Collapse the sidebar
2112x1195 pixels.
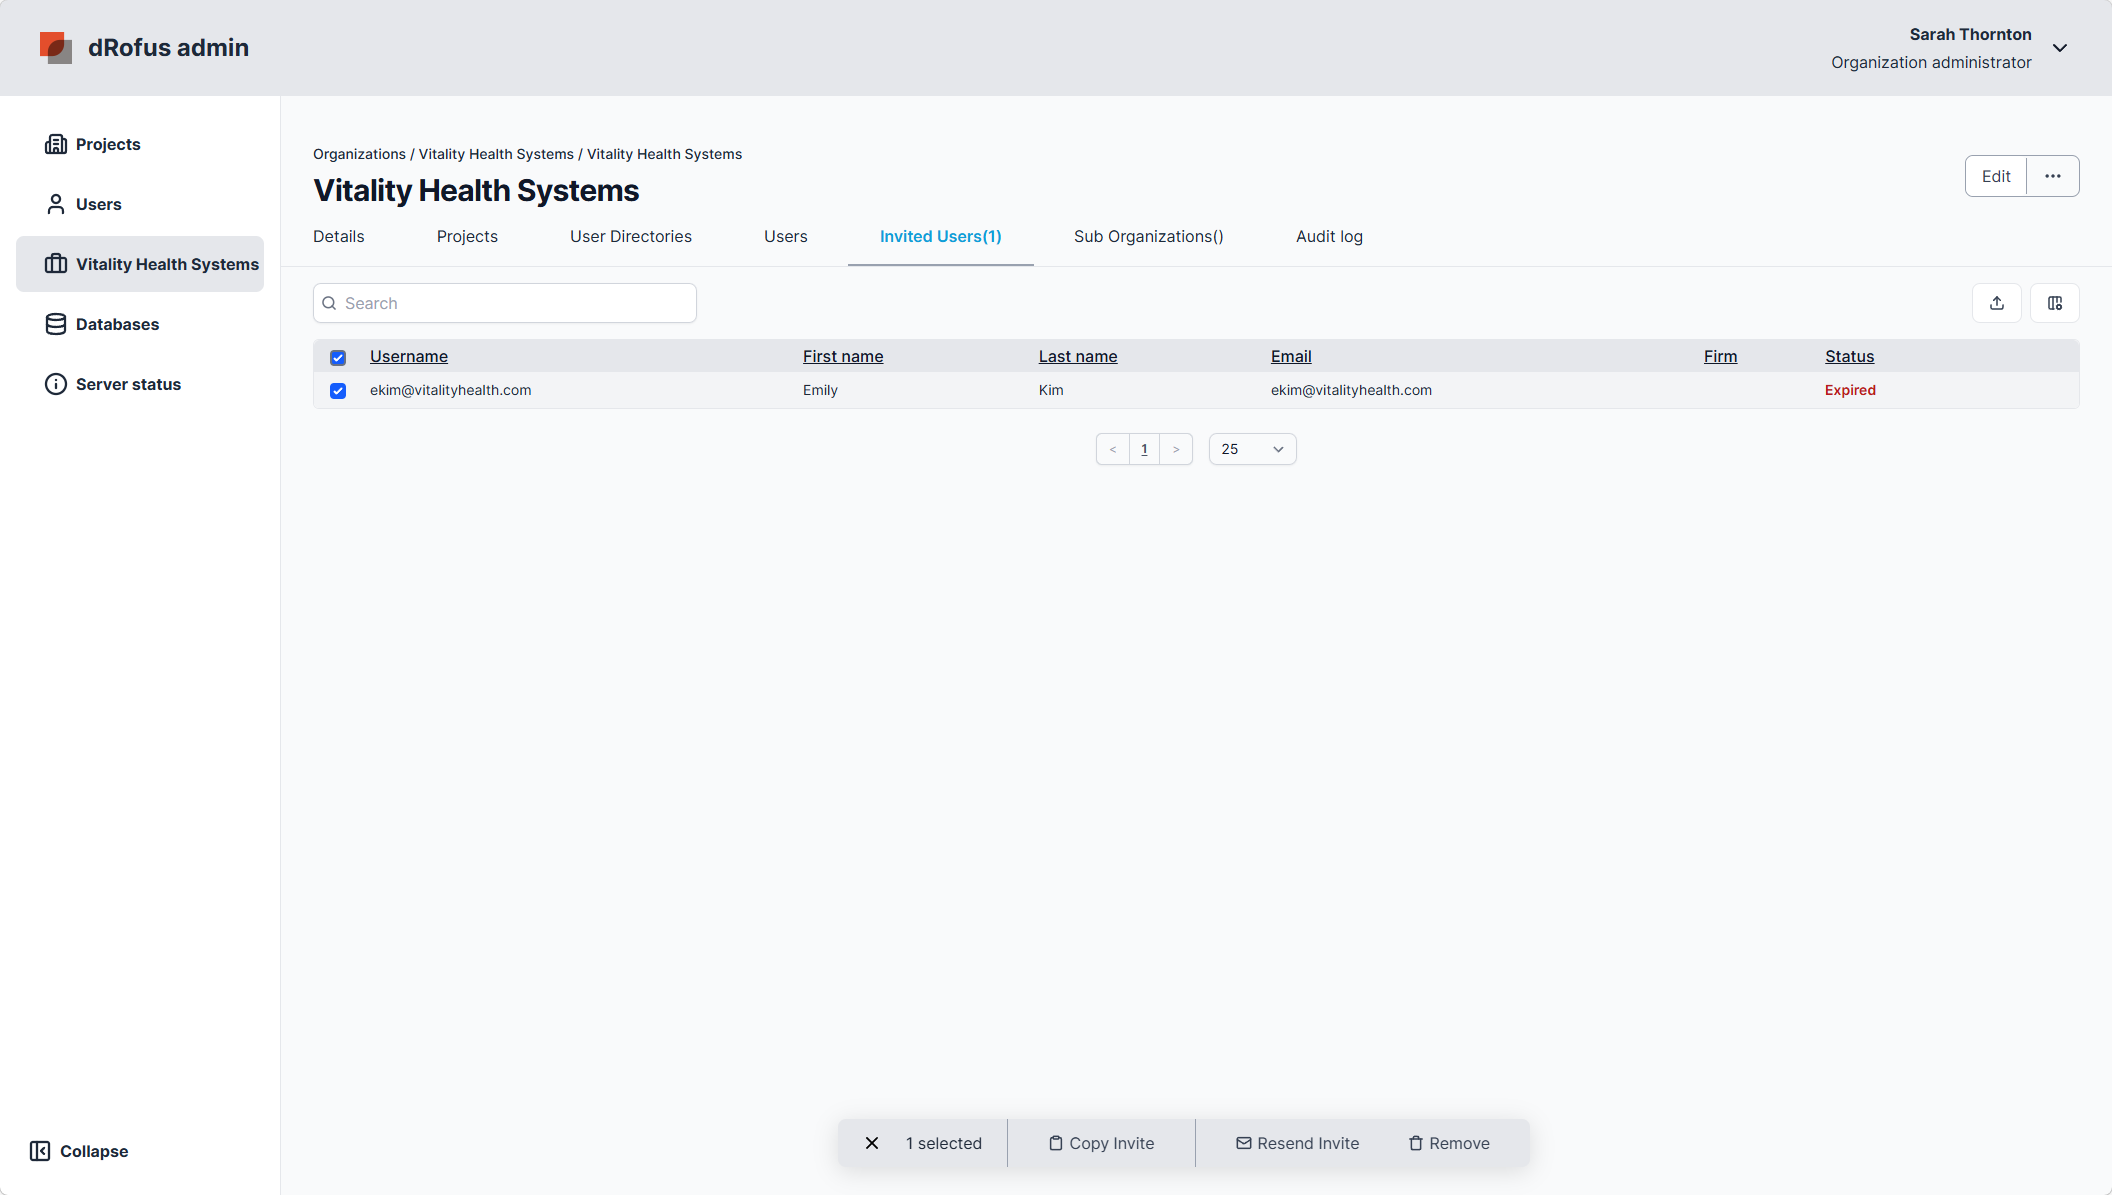(x=79, y=1151)
